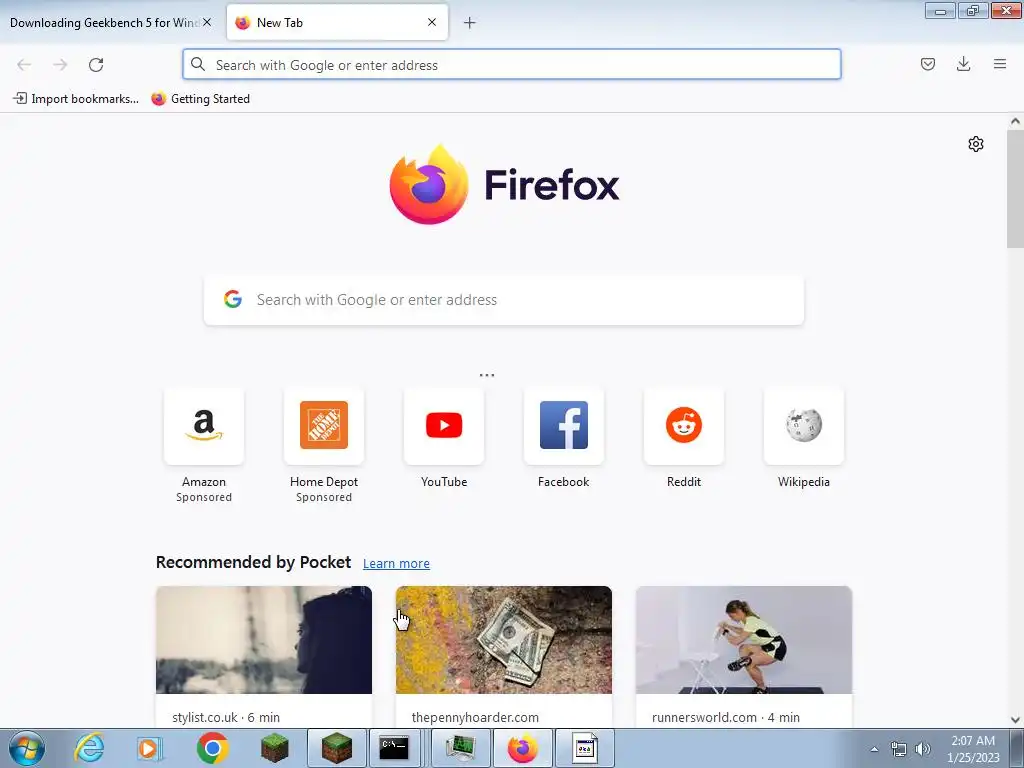1024x768 pixels.
Task: Open the first Minecraft grass block icon
Action: pyautogui.click(x=274, y=748)
